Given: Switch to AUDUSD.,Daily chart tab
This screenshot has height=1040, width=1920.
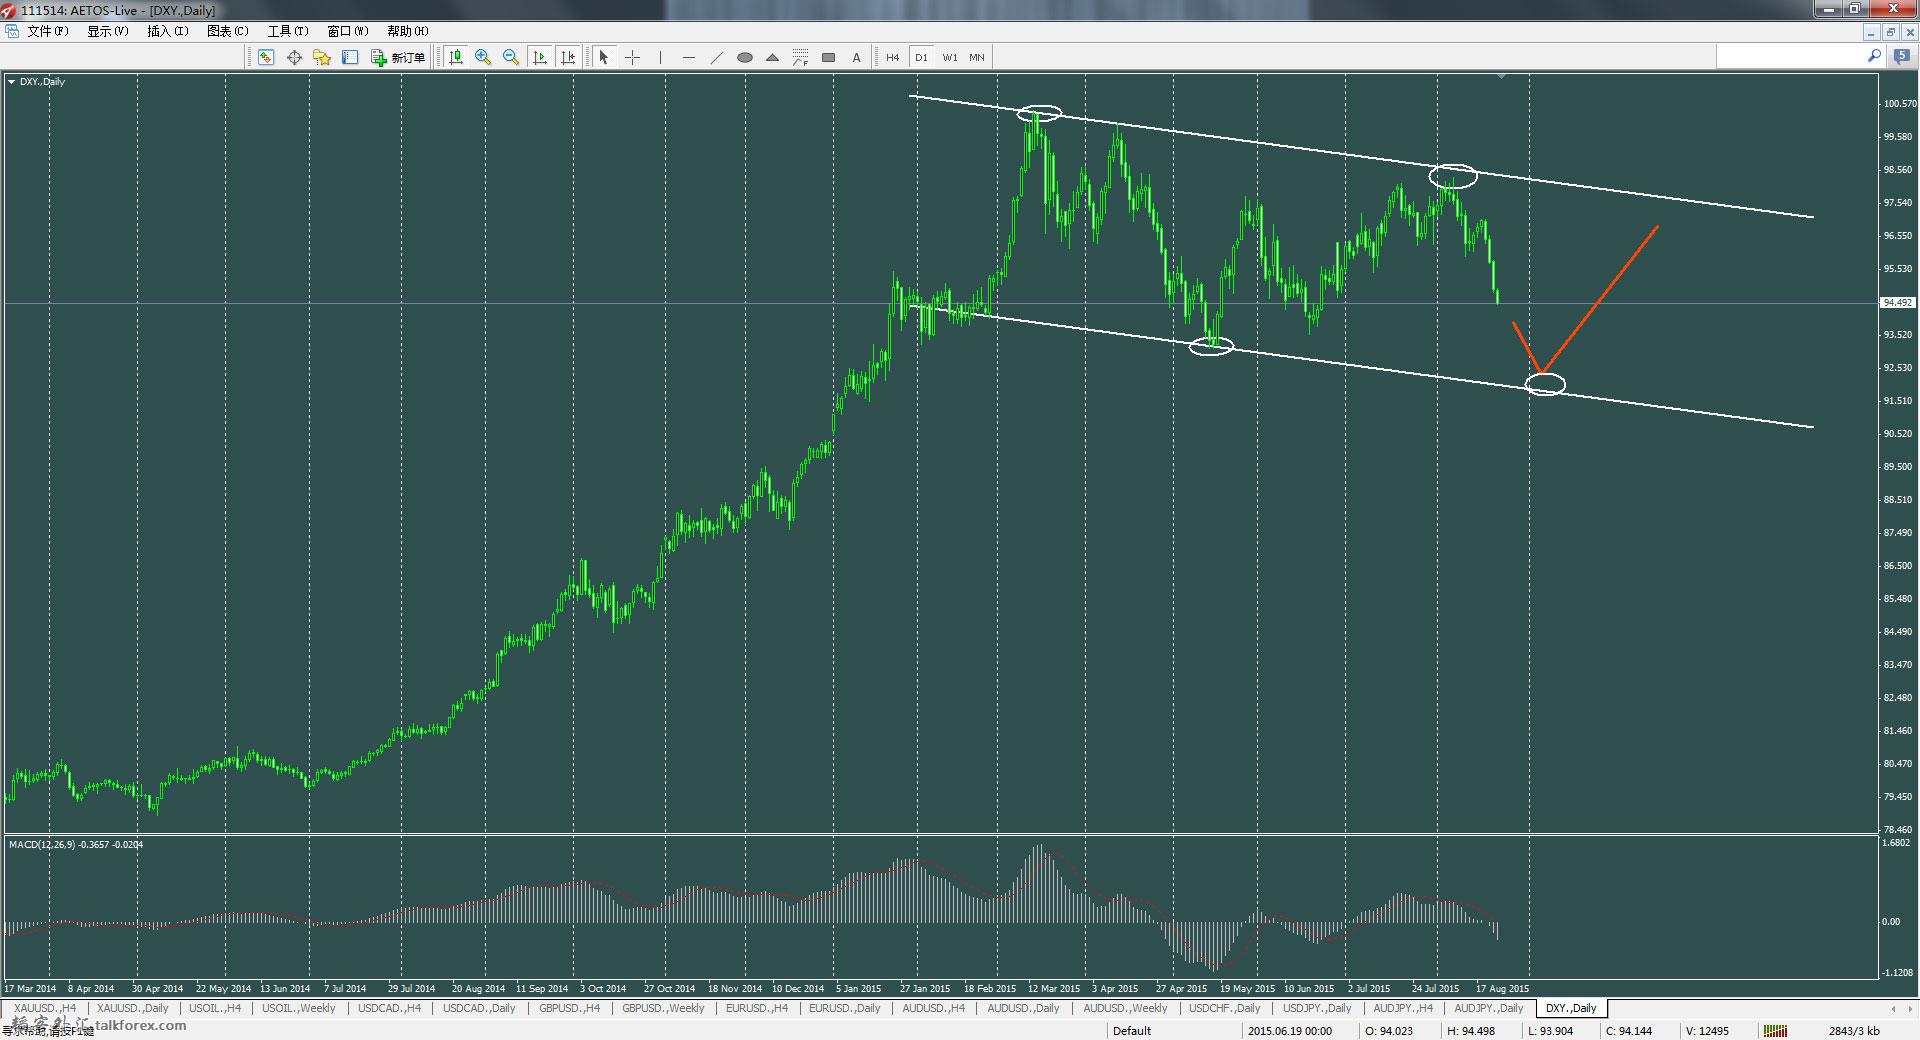Looking at the screenshot, I should tap(1023, 1008).
